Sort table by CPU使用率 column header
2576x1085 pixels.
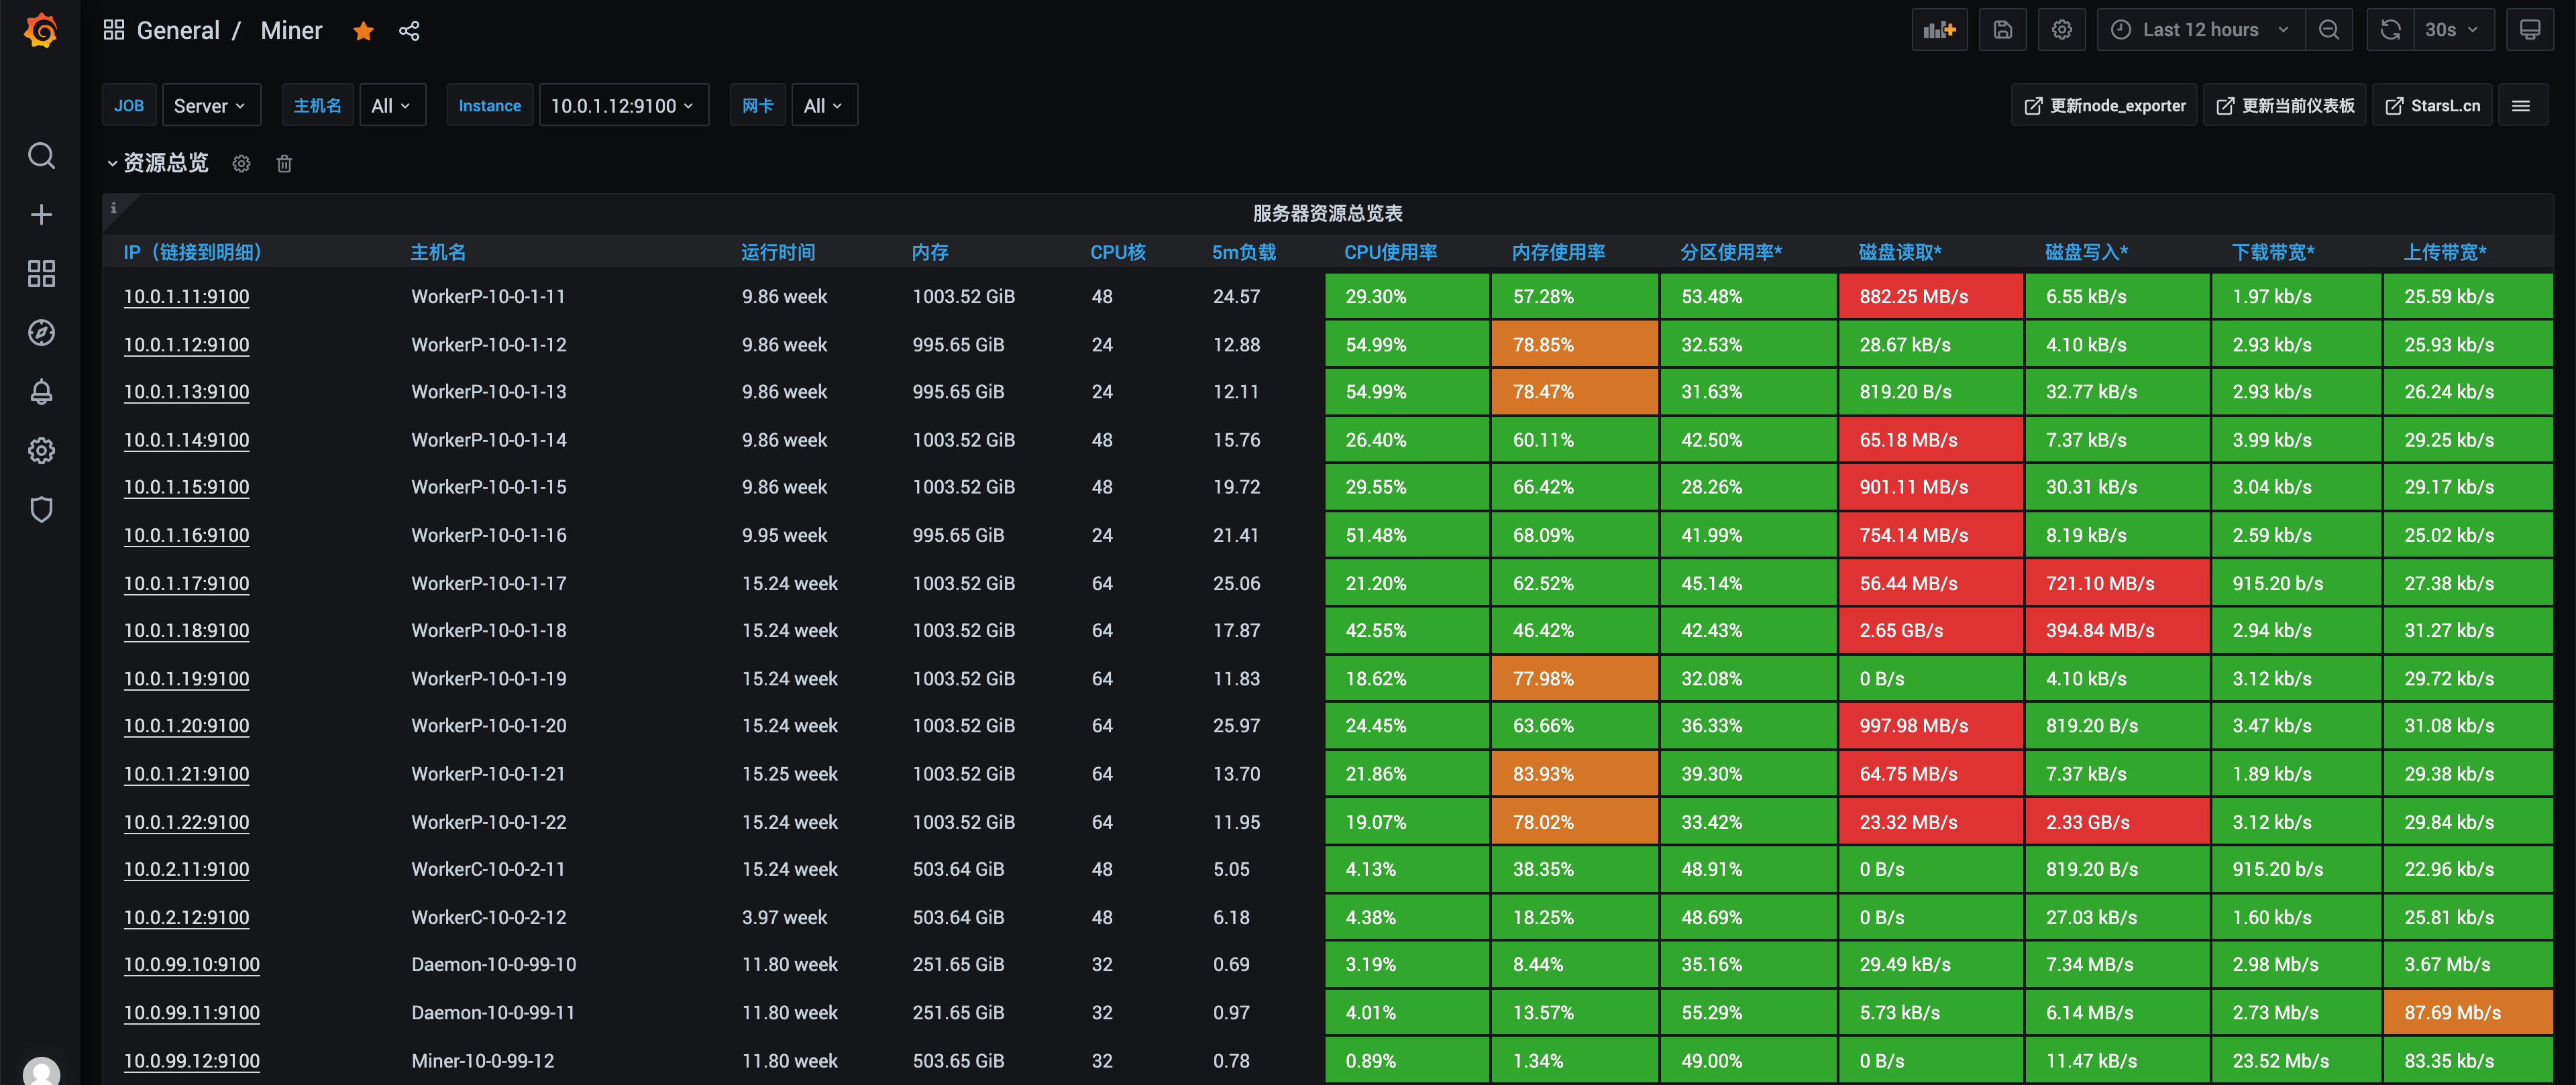pyautogui.click(x=1390, y=253)
